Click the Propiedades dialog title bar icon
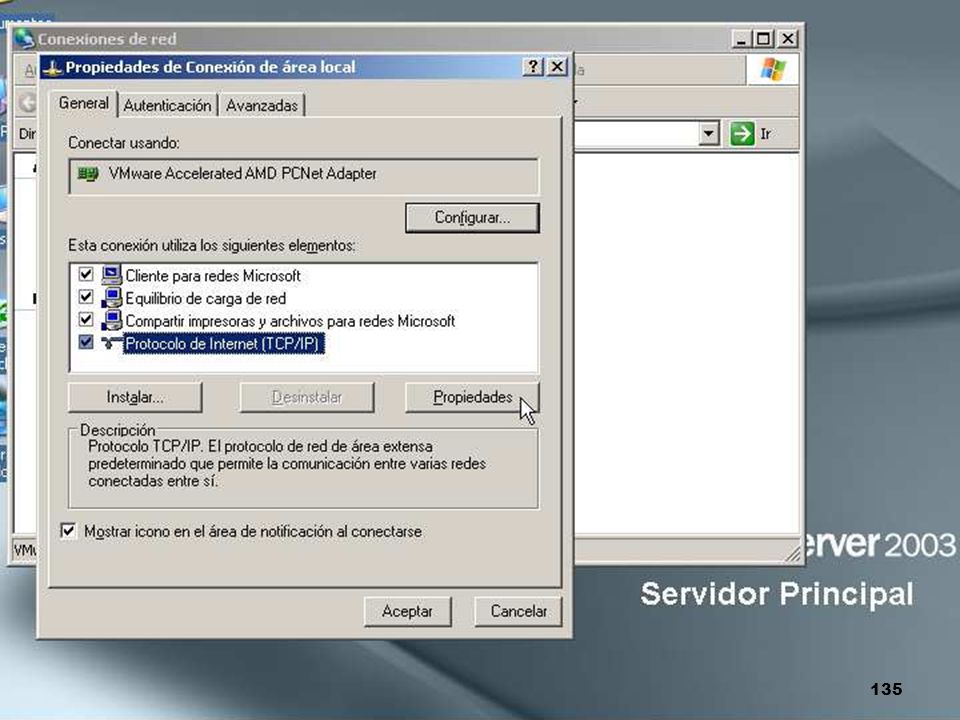This screenshot has width=960, height=720. 53,67
